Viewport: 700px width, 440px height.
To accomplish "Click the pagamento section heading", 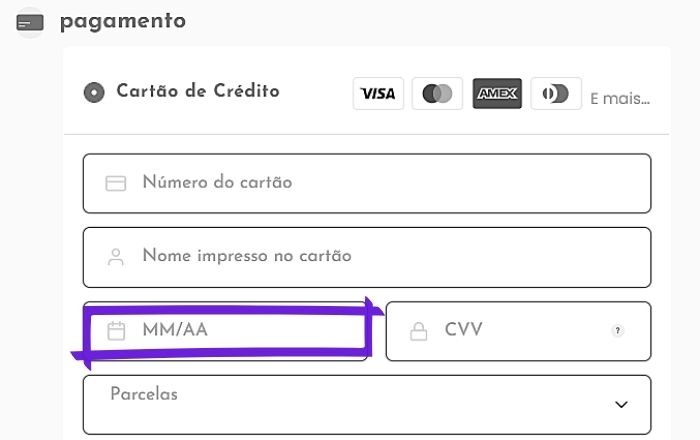I will coord(123,21).
